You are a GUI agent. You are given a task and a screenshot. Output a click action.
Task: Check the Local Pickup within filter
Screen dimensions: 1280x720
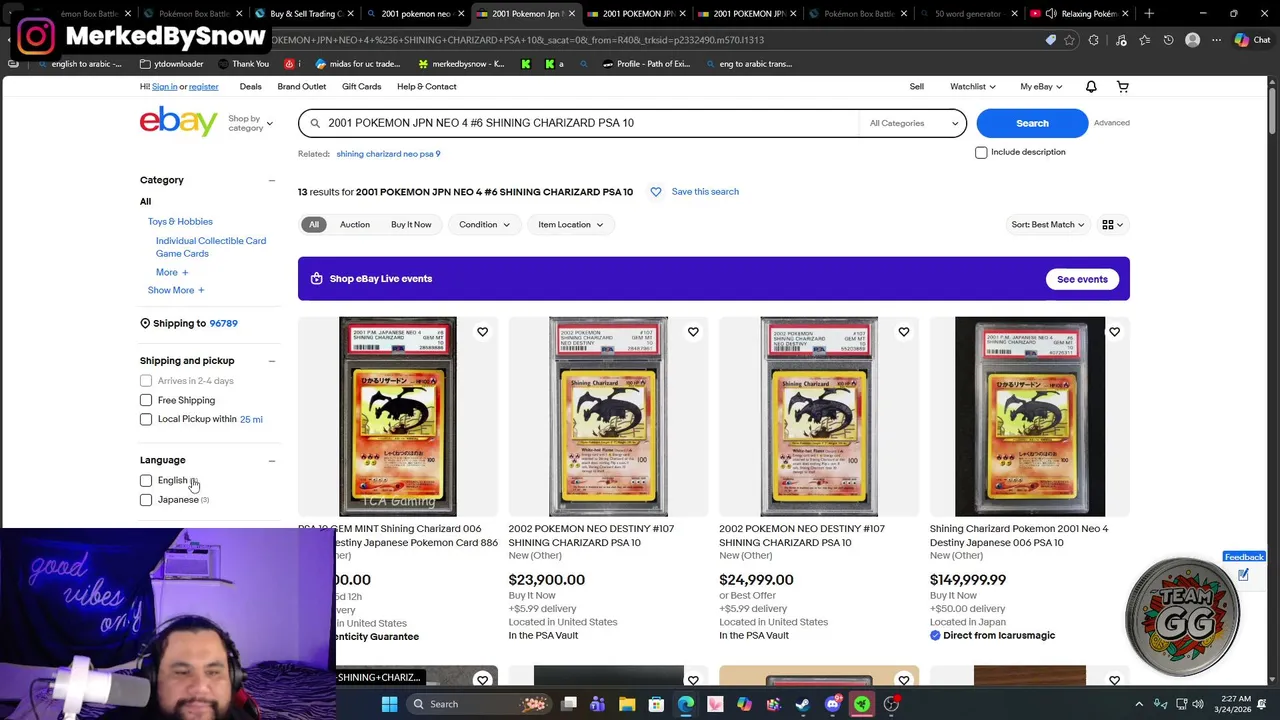146,419
